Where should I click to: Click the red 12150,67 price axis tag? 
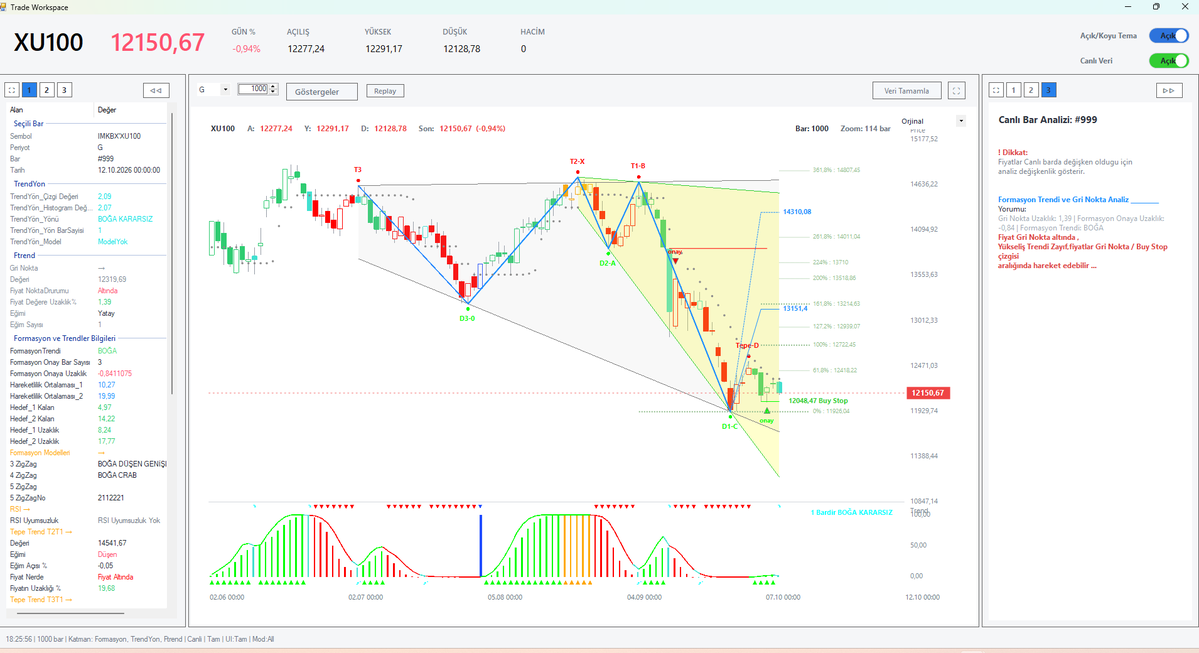pyautogui.click(x=928, y=393)
